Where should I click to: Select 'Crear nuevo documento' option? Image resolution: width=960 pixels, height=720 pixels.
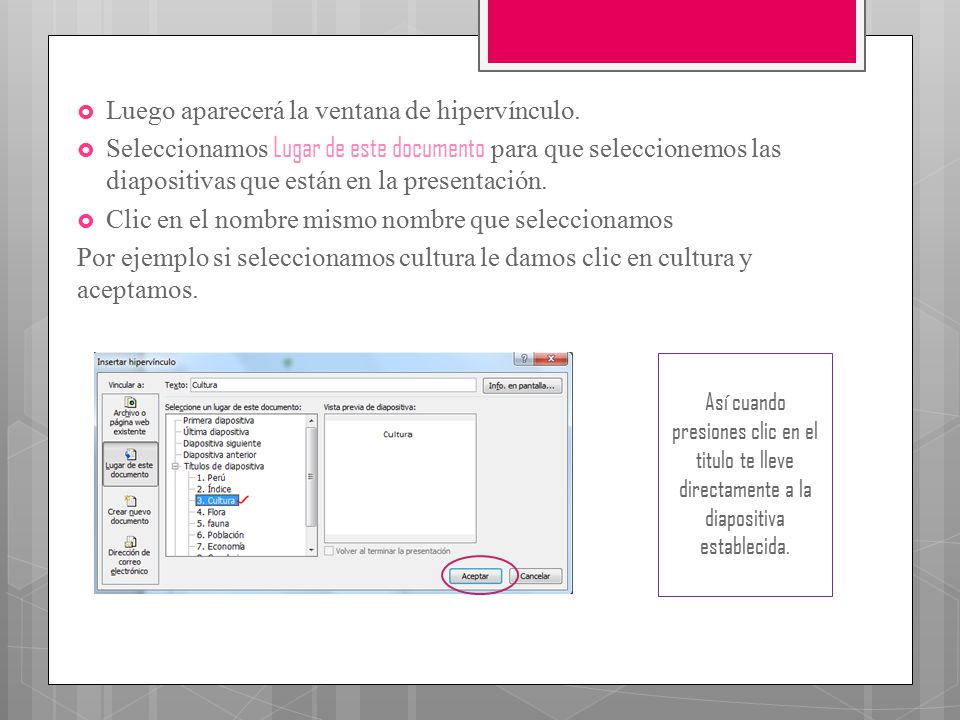pos(130,510)
